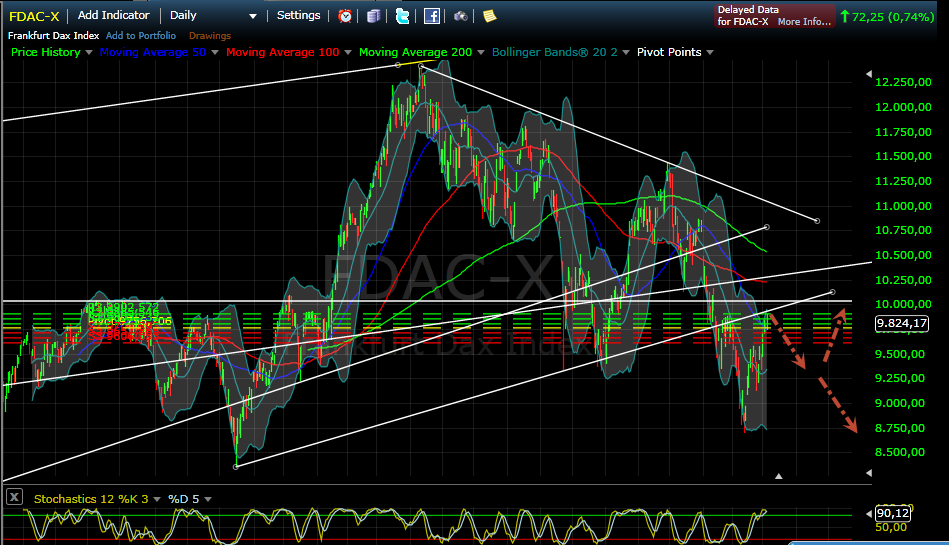The width and height of the screenshot is (949, 545).
Task: Share chart via the Twitter icon
Action: coord(402,16)
